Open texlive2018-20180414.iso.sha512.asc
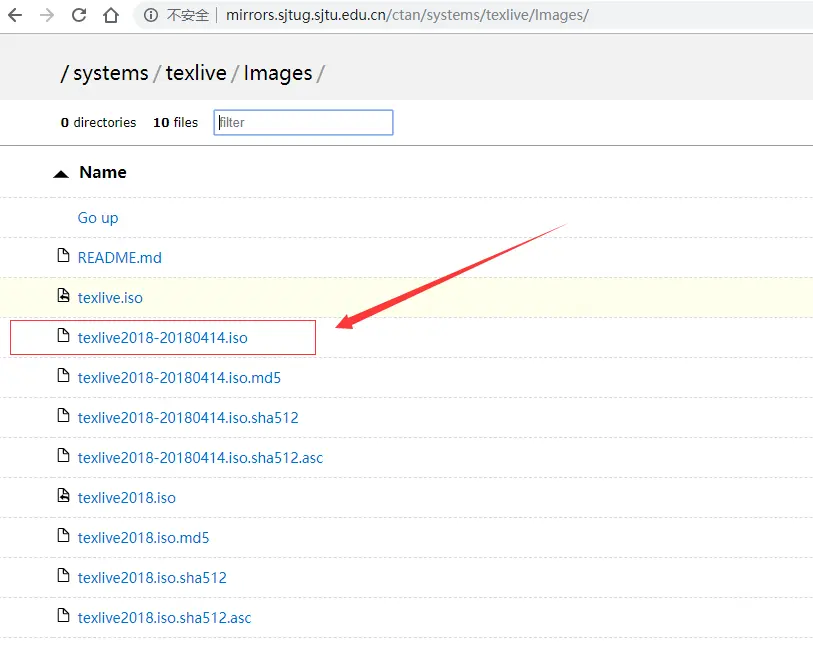This screenshot has width=813, height=658. (200, 457)
